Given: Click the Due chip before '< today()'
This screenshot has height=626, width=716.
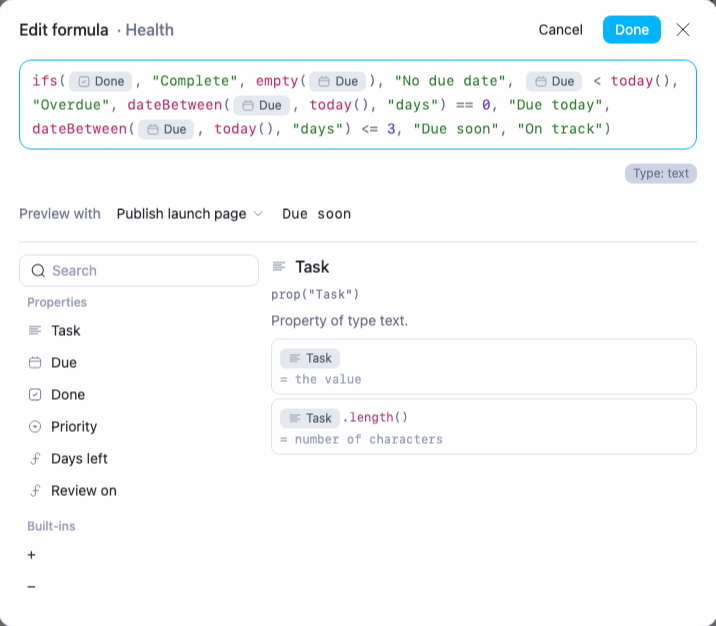Looking at the screenshot, I should point(554,81).
